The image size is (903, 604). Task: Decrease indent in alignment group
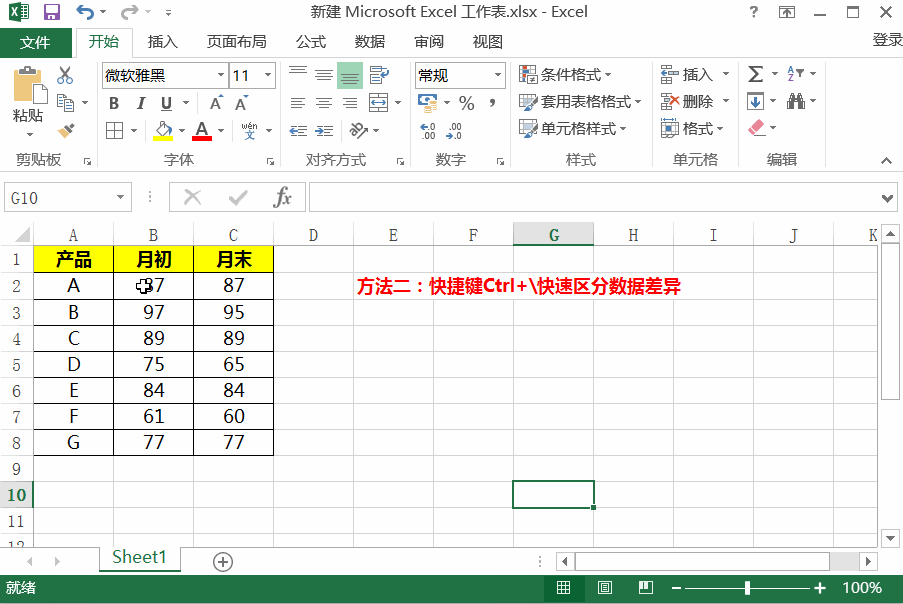tap(298, 131)
